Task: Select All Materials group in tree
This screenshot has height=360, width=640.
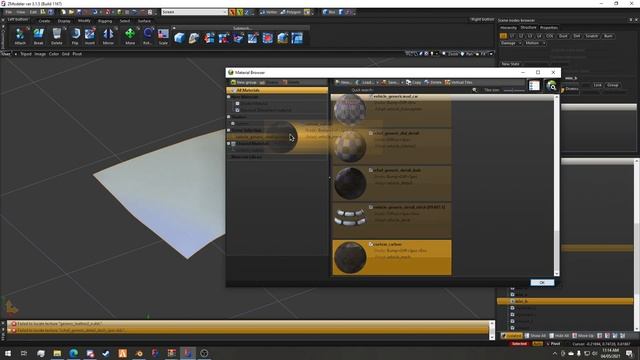Action: coord(277,90)
